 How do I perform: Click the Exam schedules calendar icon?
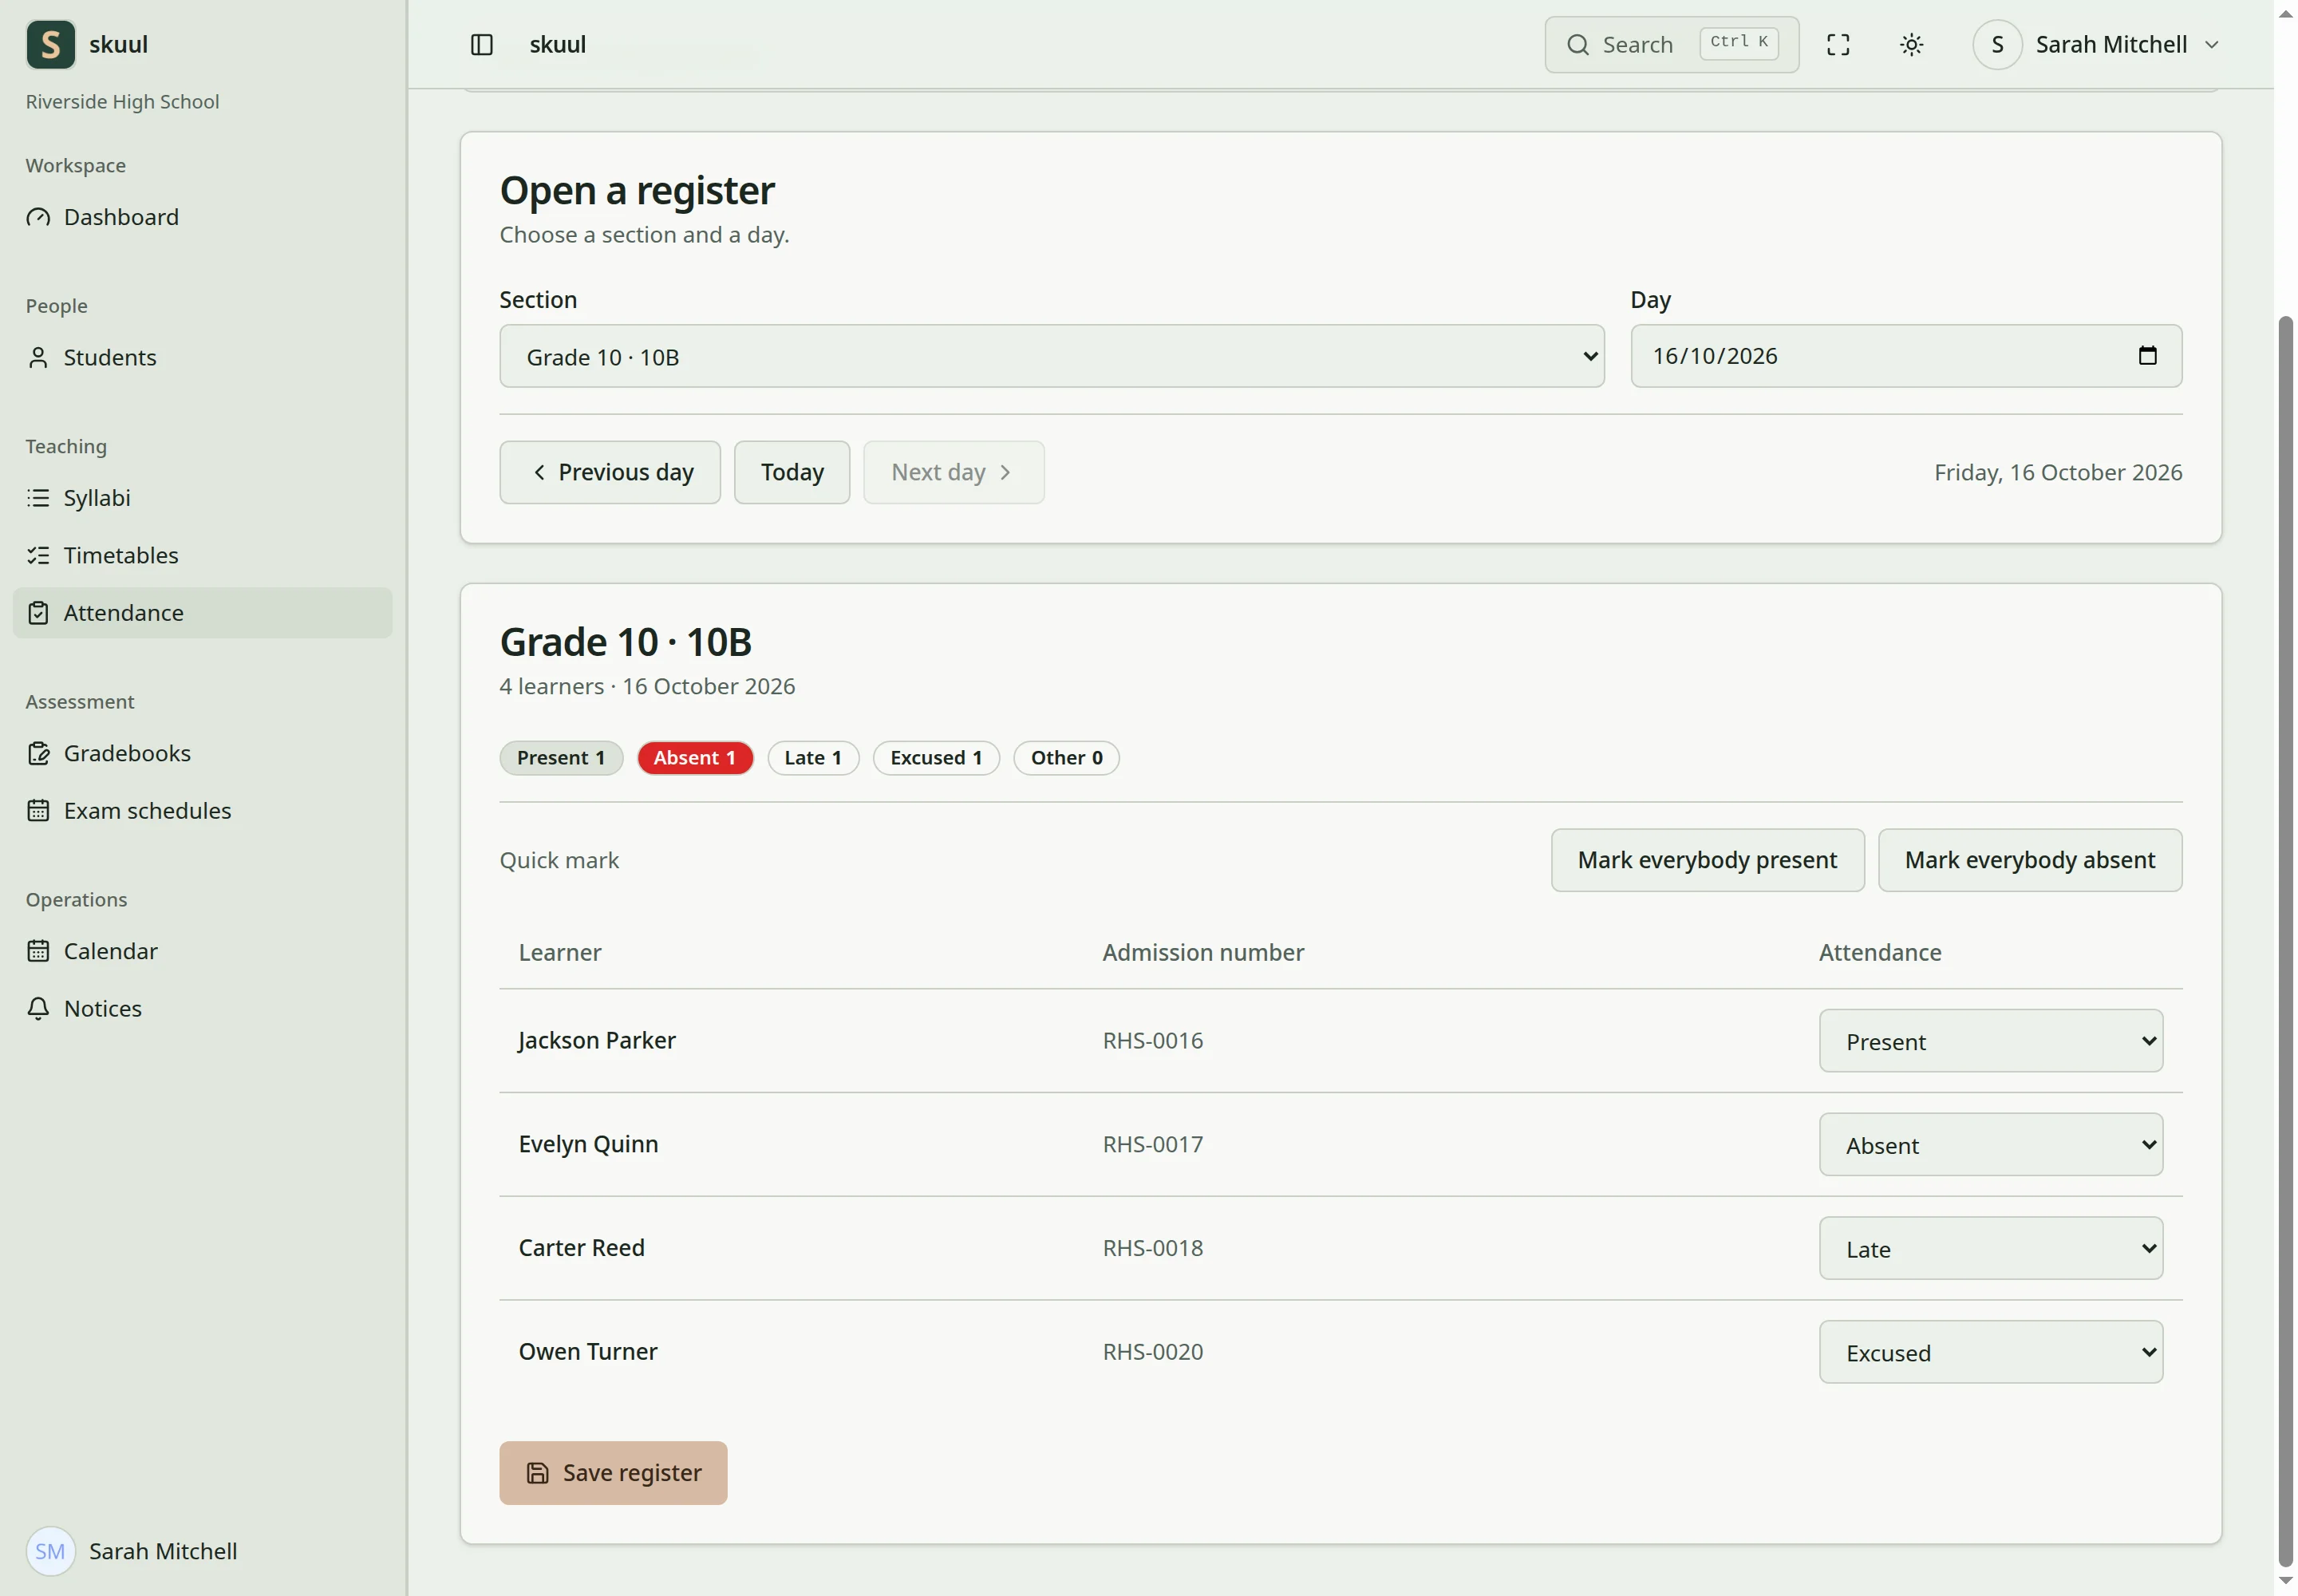pyautogui.click(x=38, y=810)
